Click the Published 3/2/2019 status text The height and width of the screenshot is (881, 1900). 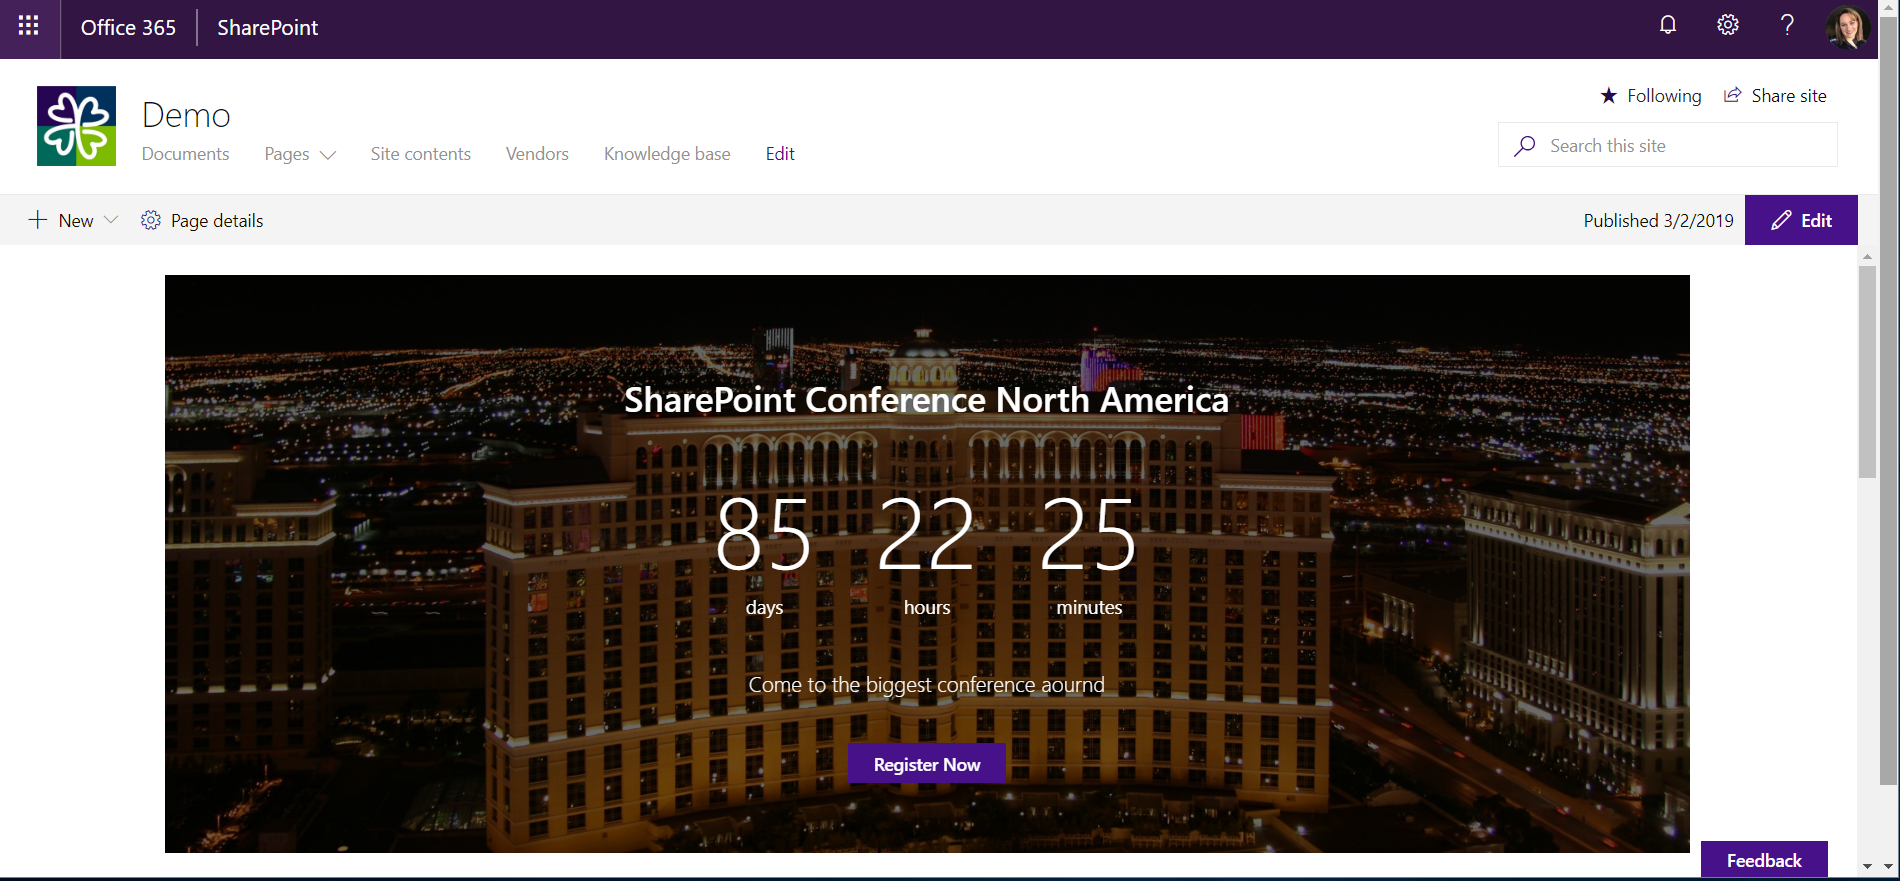[x=1658, y=220]
